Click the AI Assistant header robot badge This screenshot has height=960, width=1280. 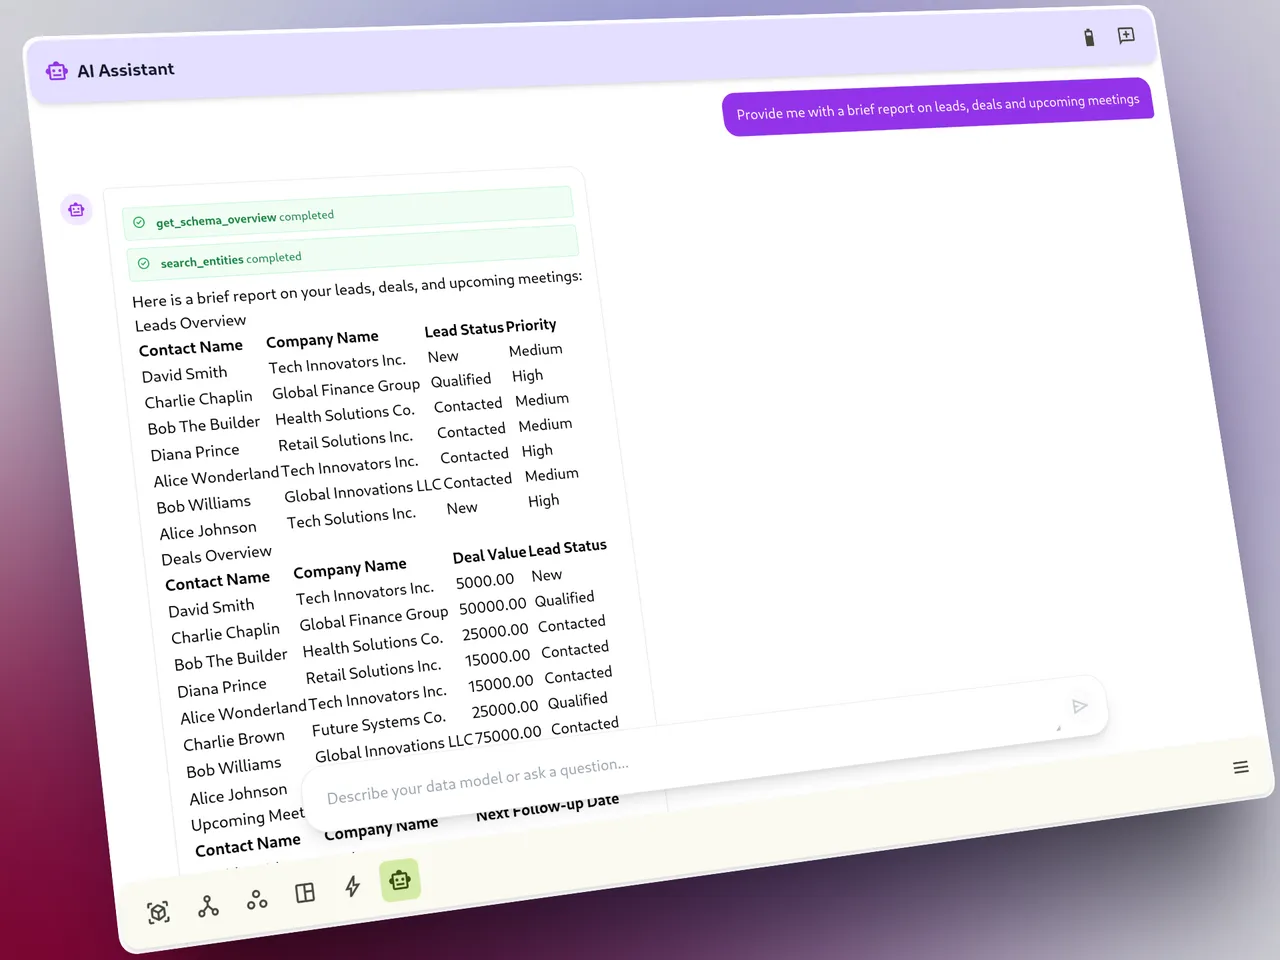pos(57,70)
